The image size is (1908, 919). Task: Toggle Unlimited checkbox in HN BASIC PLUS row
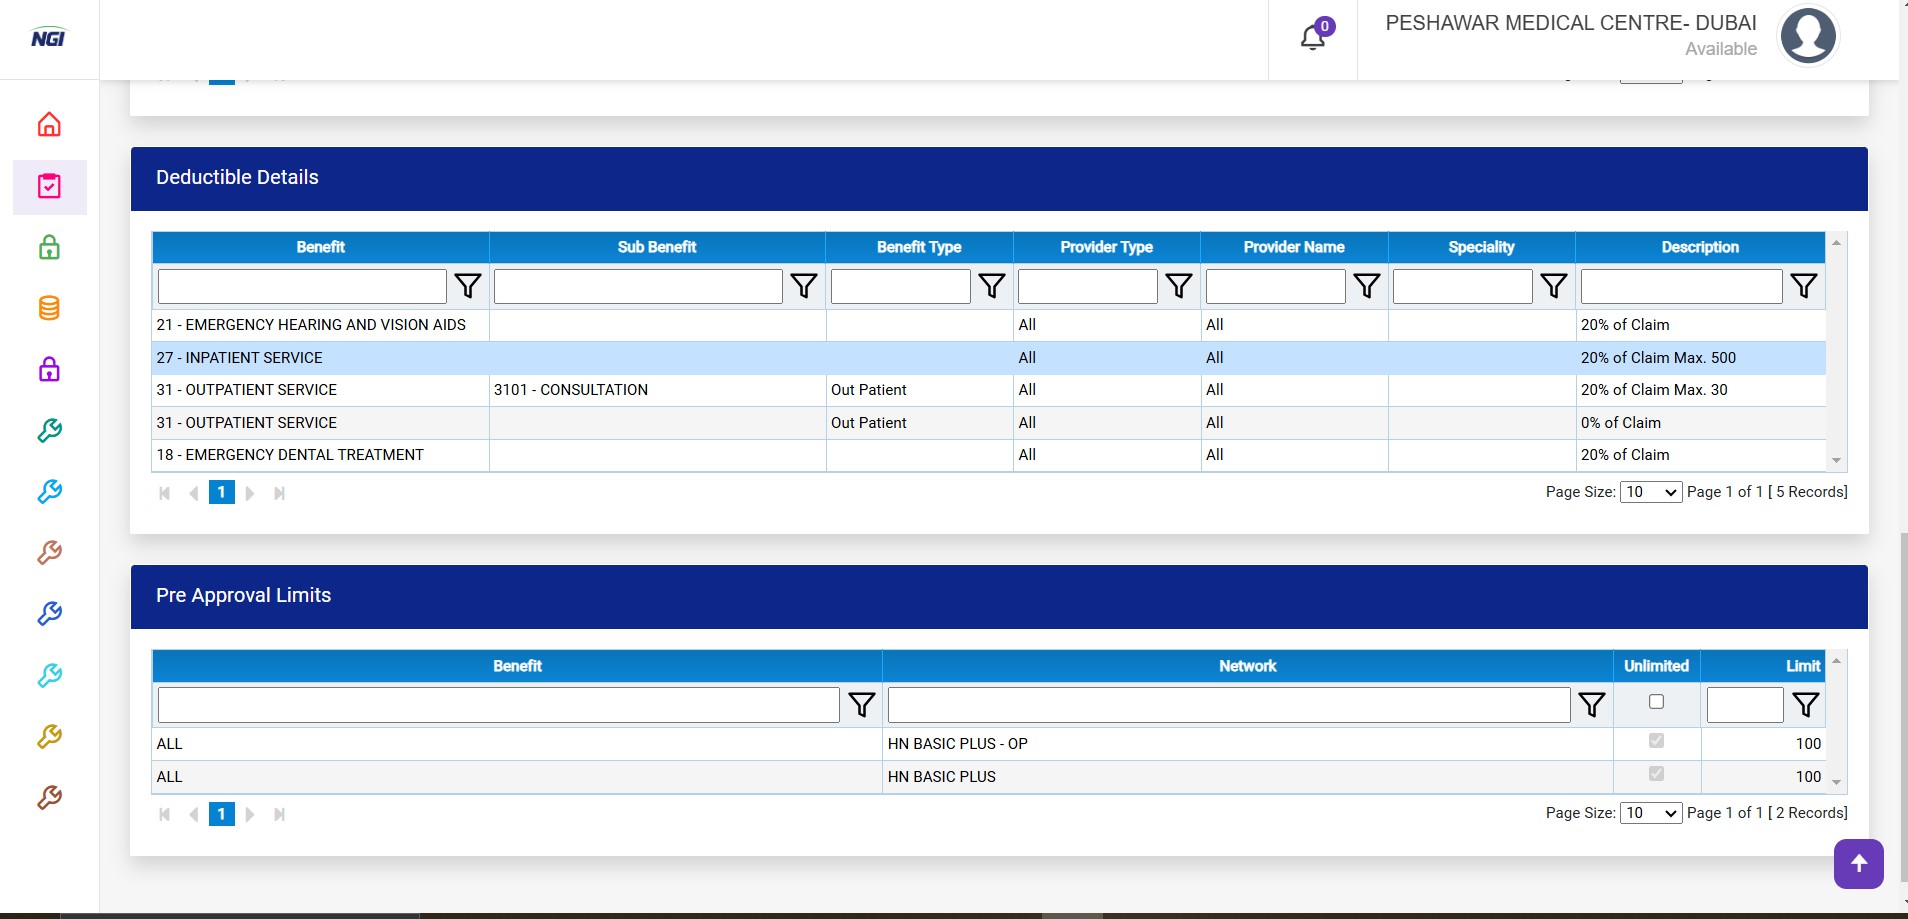tap(1656, 774)
